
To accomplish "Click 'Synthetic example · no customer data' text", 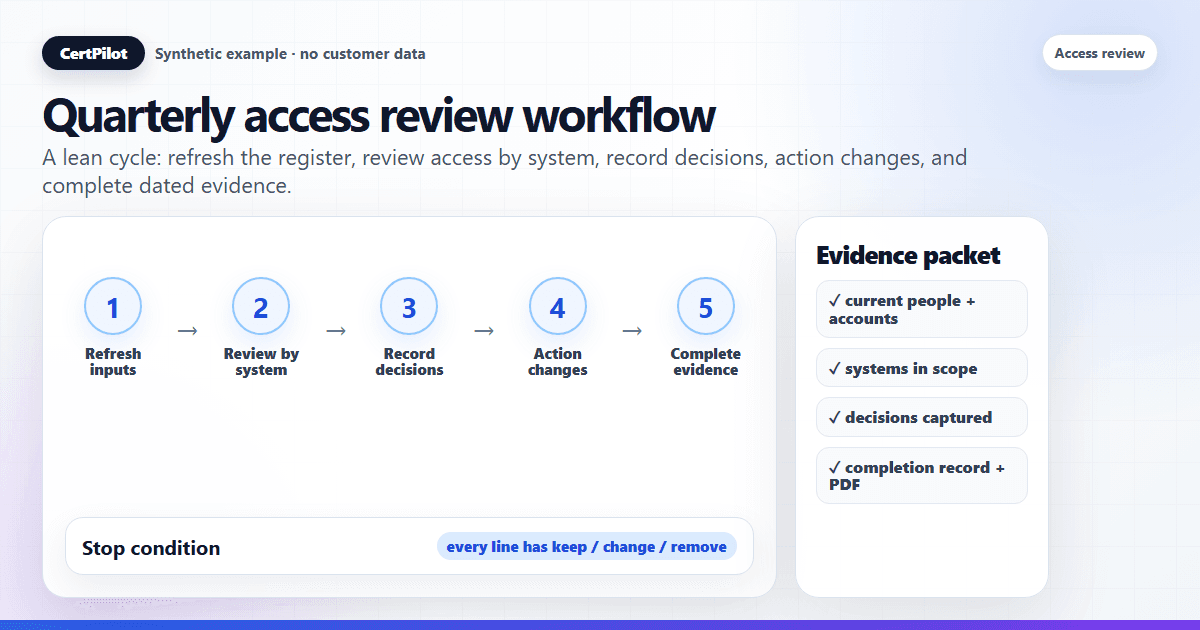I will [x=290, y=54].
